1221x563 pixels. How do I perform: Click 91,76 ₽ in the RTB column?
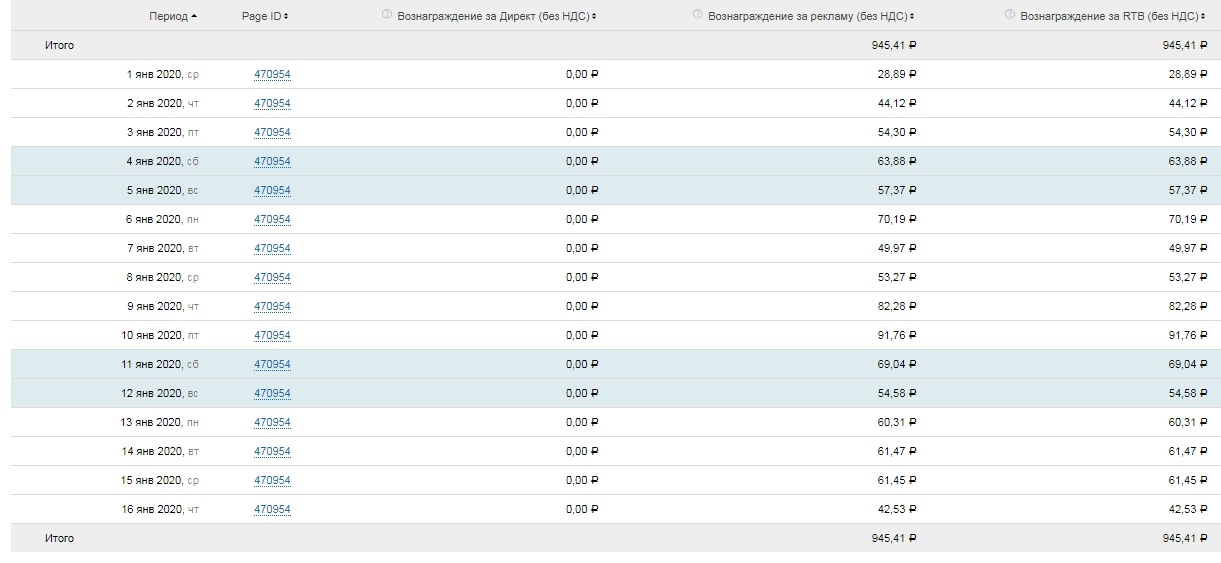[1189, 336]
